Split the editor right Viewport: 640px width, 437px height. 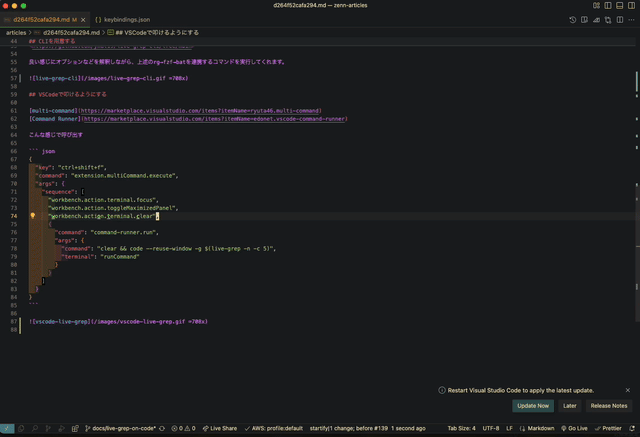pyautogui.click(x=620, y=20)
